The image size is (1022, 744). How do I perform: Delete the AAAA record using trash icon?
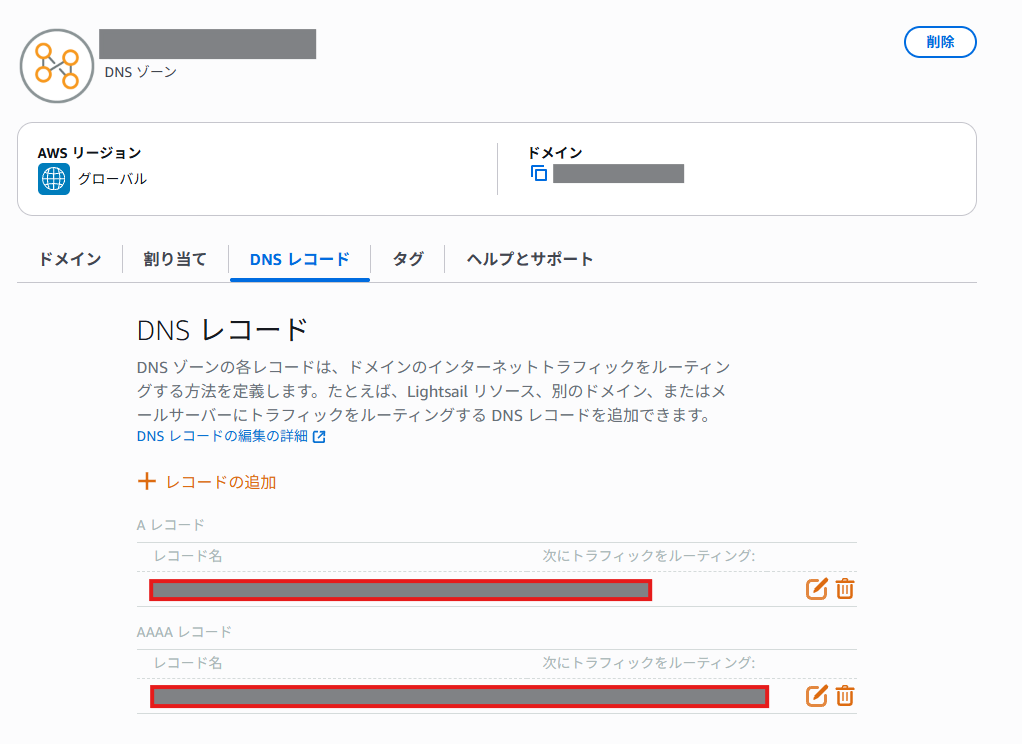(x=845, y=696)
